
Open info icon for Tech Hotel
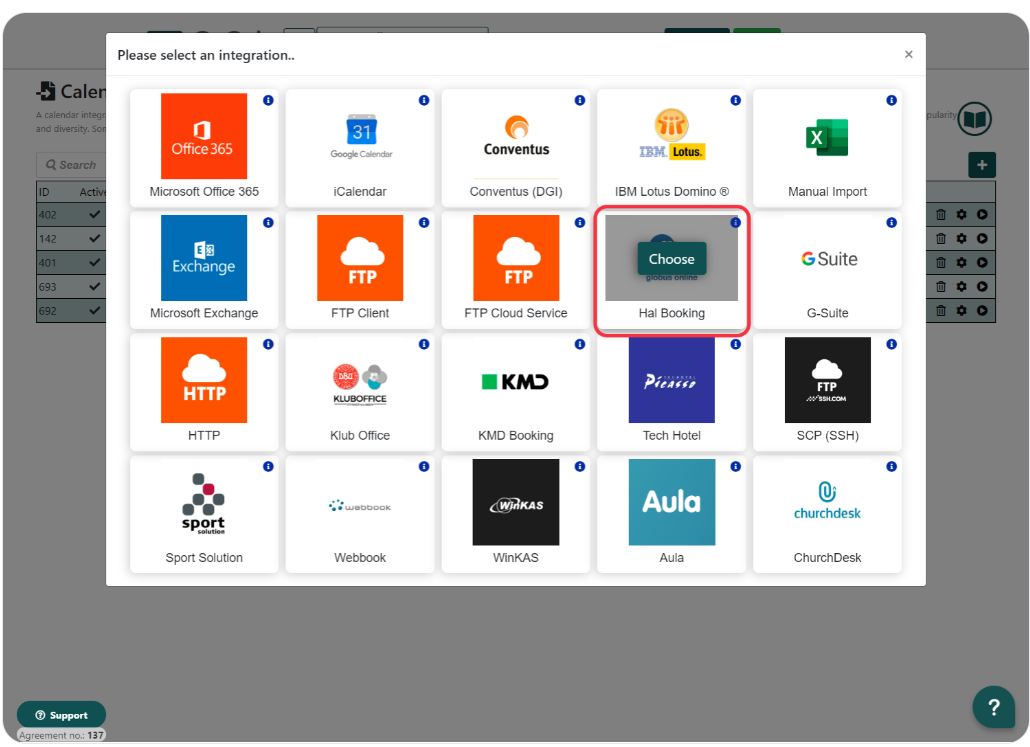[x=735, y=344]
